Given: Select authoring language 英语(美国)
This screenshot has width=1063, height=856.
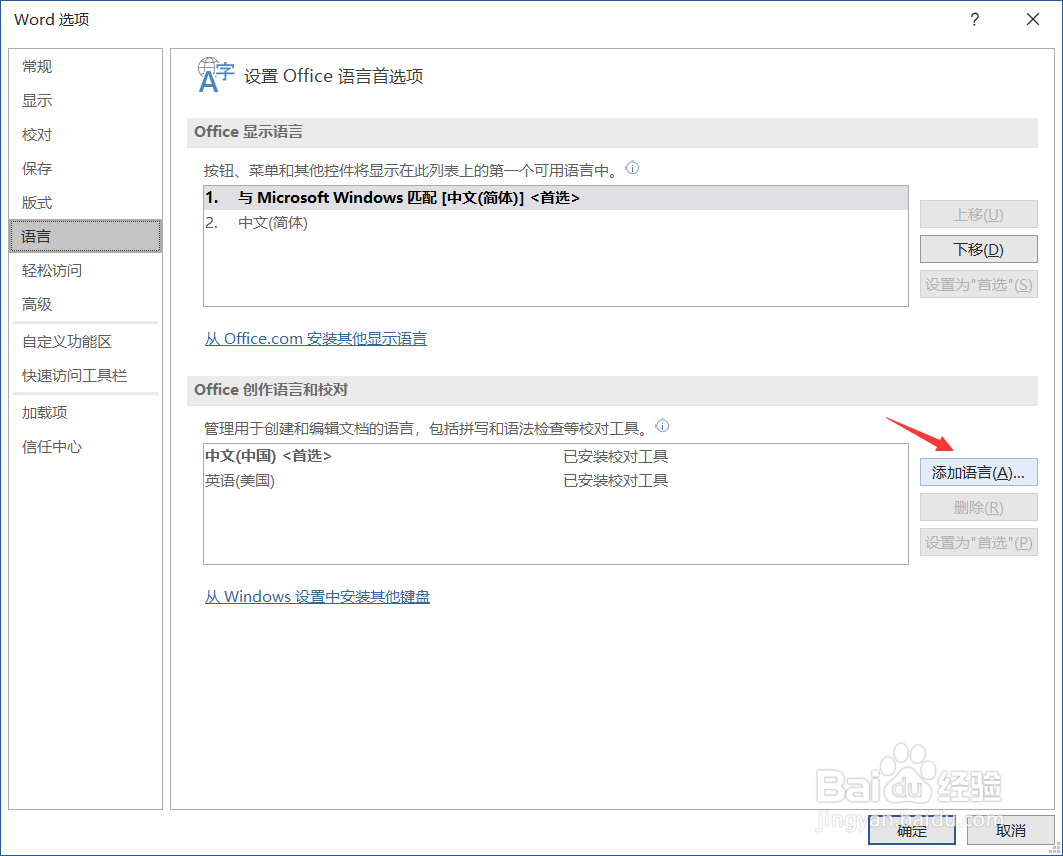Looking at the screenshot, I should (x=555, y=481).
